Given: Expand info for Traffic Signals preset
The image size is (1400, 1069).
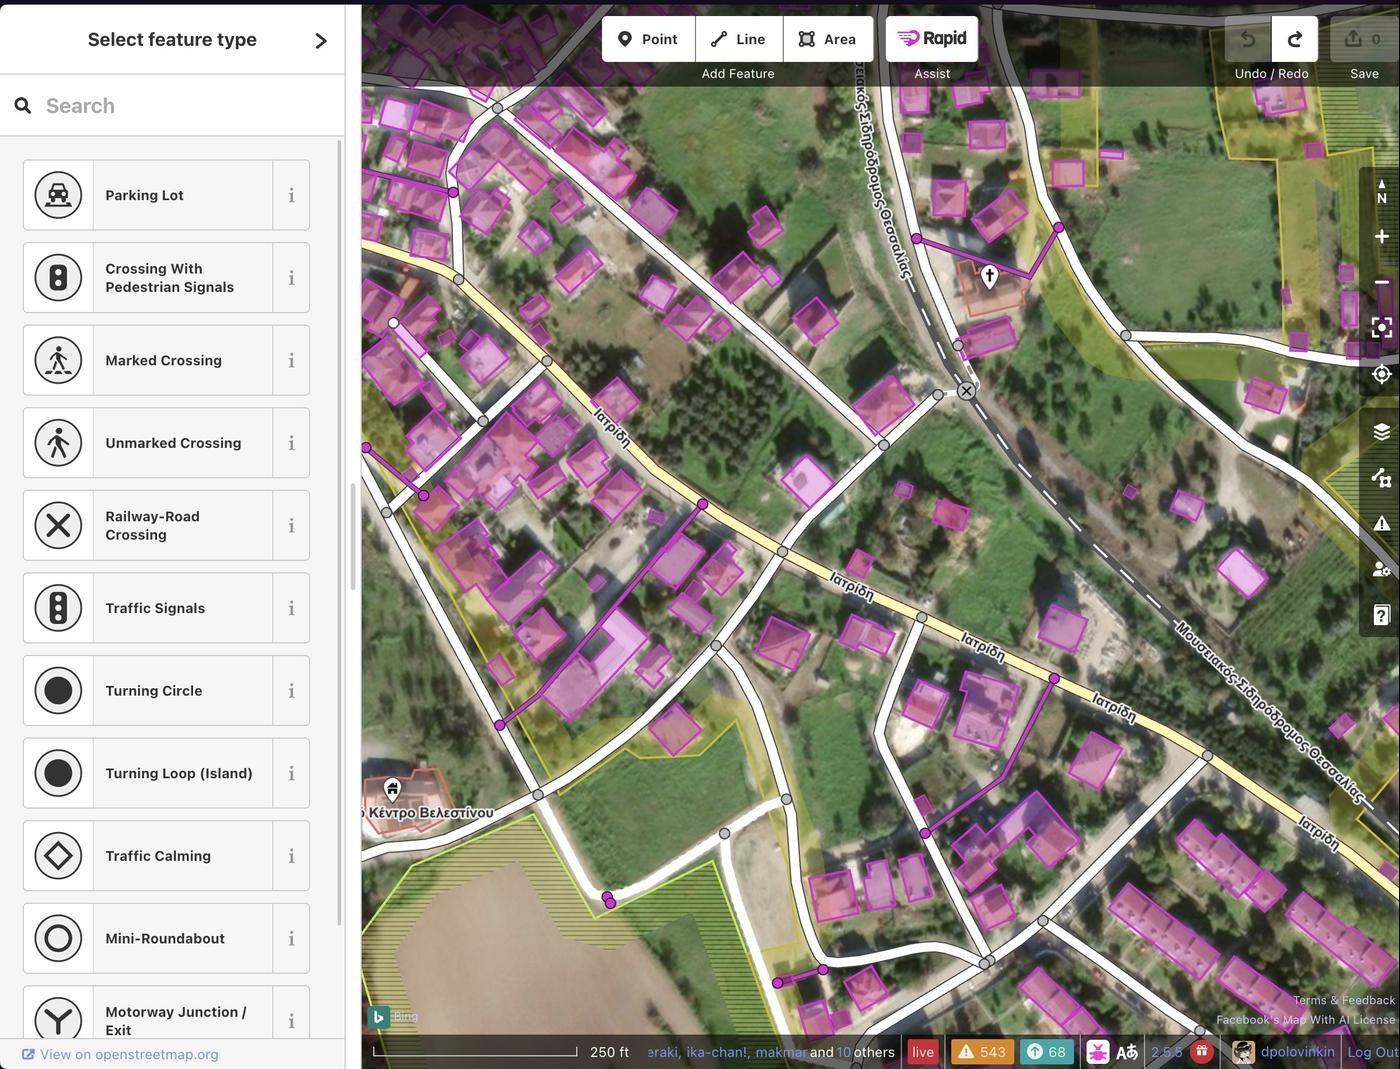Looking at the screenshot, I should (291, 608).
